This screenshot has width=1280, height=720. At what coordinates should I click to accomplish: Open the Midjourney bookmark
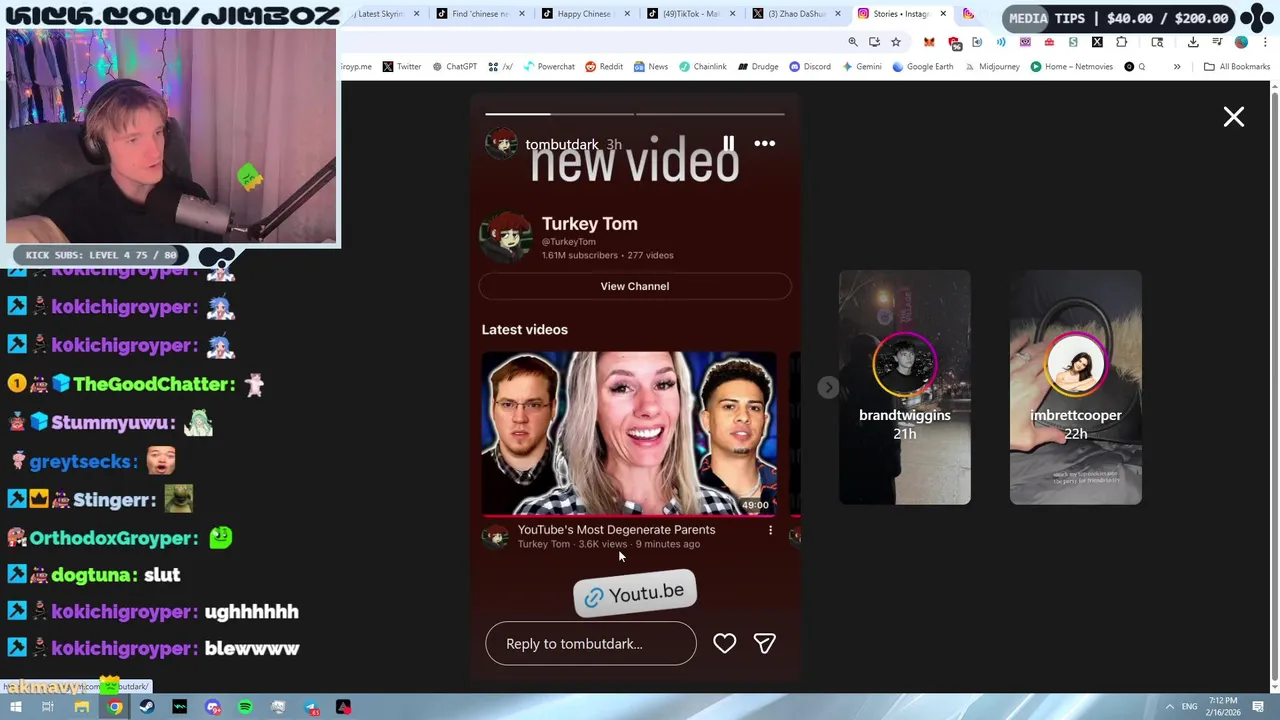(x=993, y=67)
